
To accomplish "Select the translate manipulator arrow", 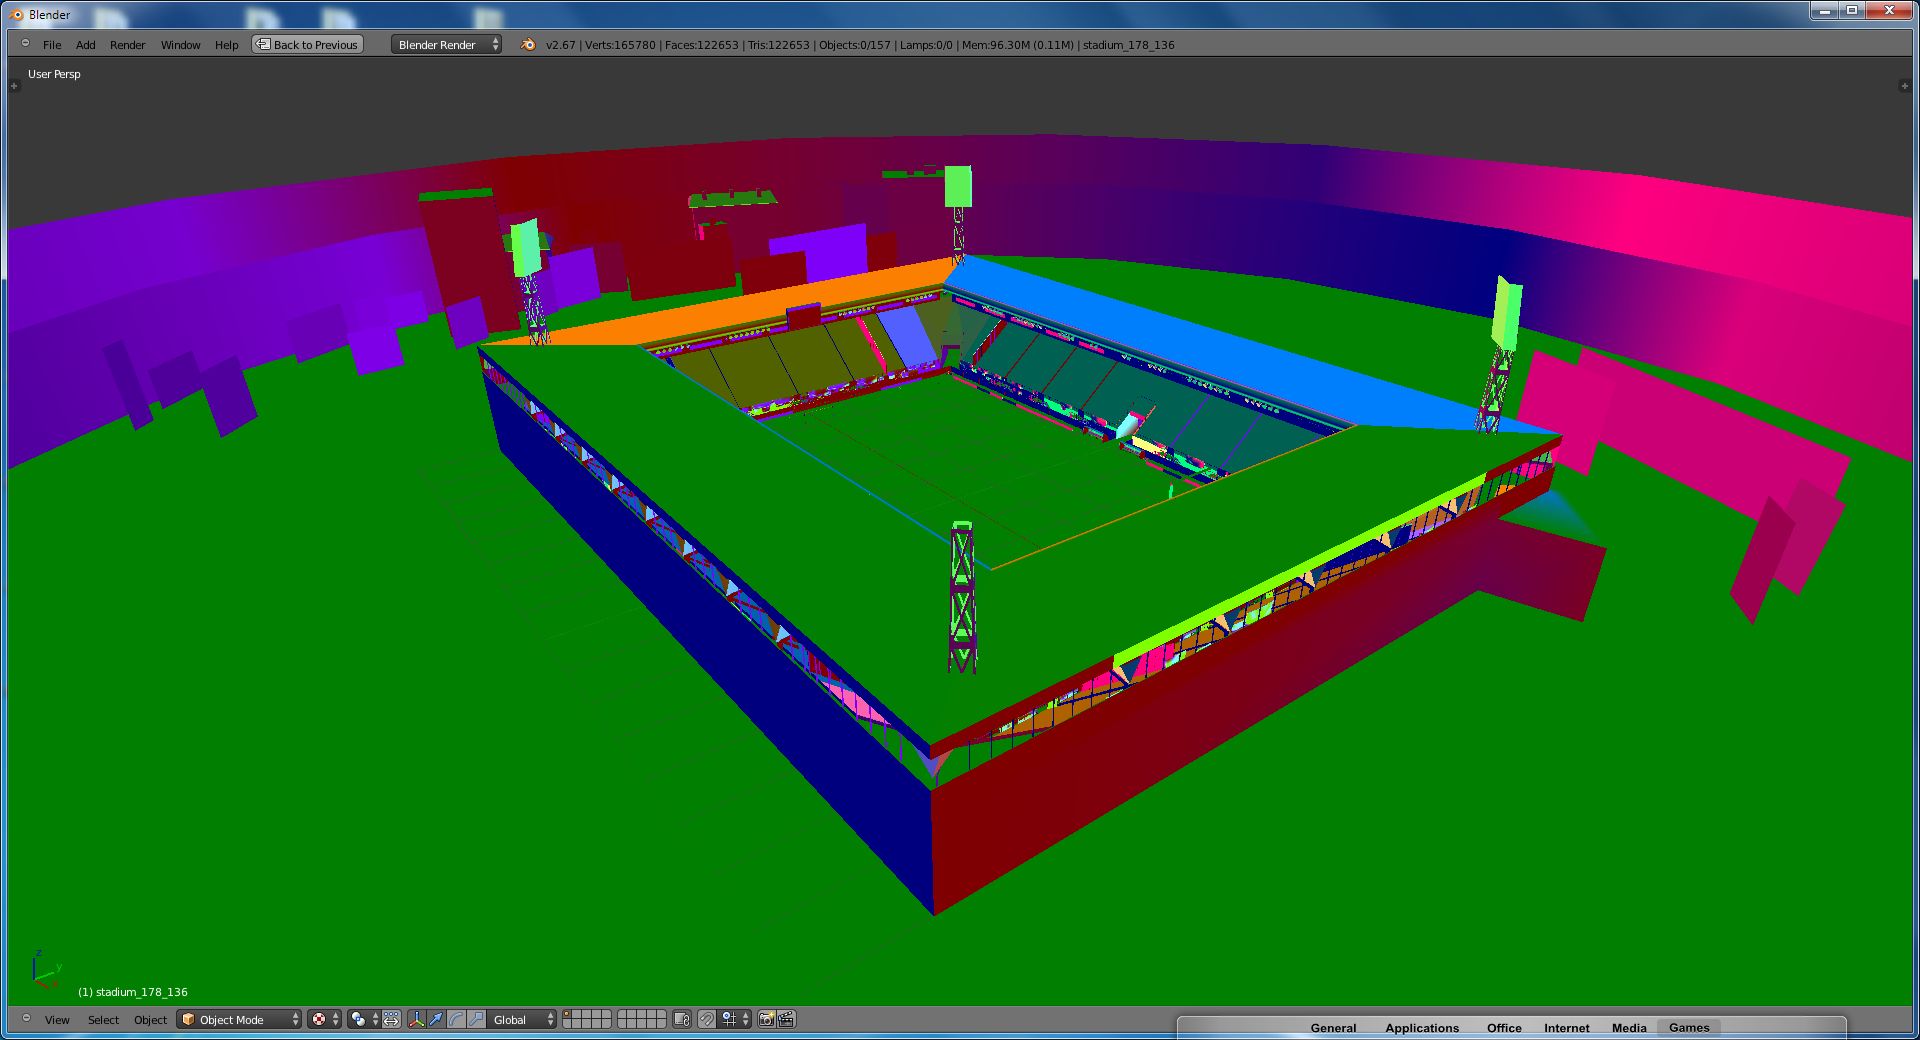I will coord(437,1019).
